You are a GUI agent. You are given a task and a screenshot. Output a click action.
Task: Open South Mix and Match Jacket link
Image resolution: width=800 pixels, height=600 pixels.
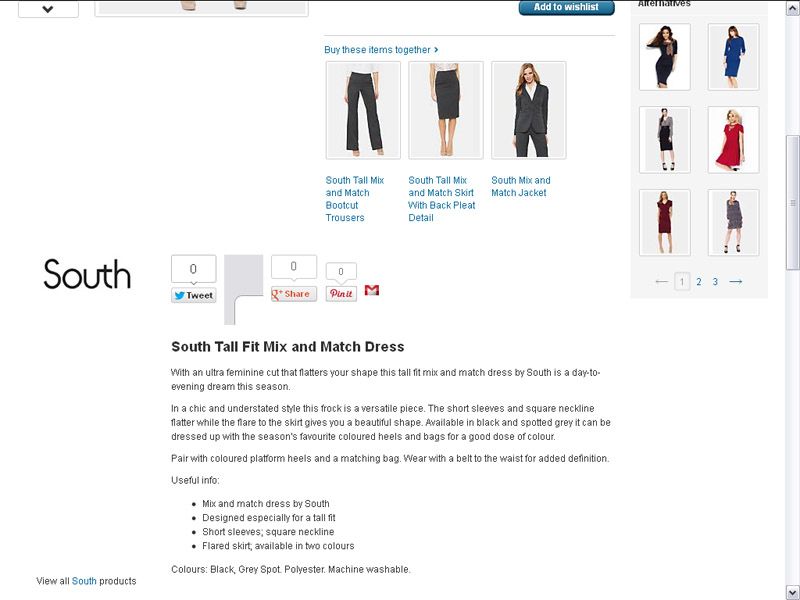click(521, 187)
